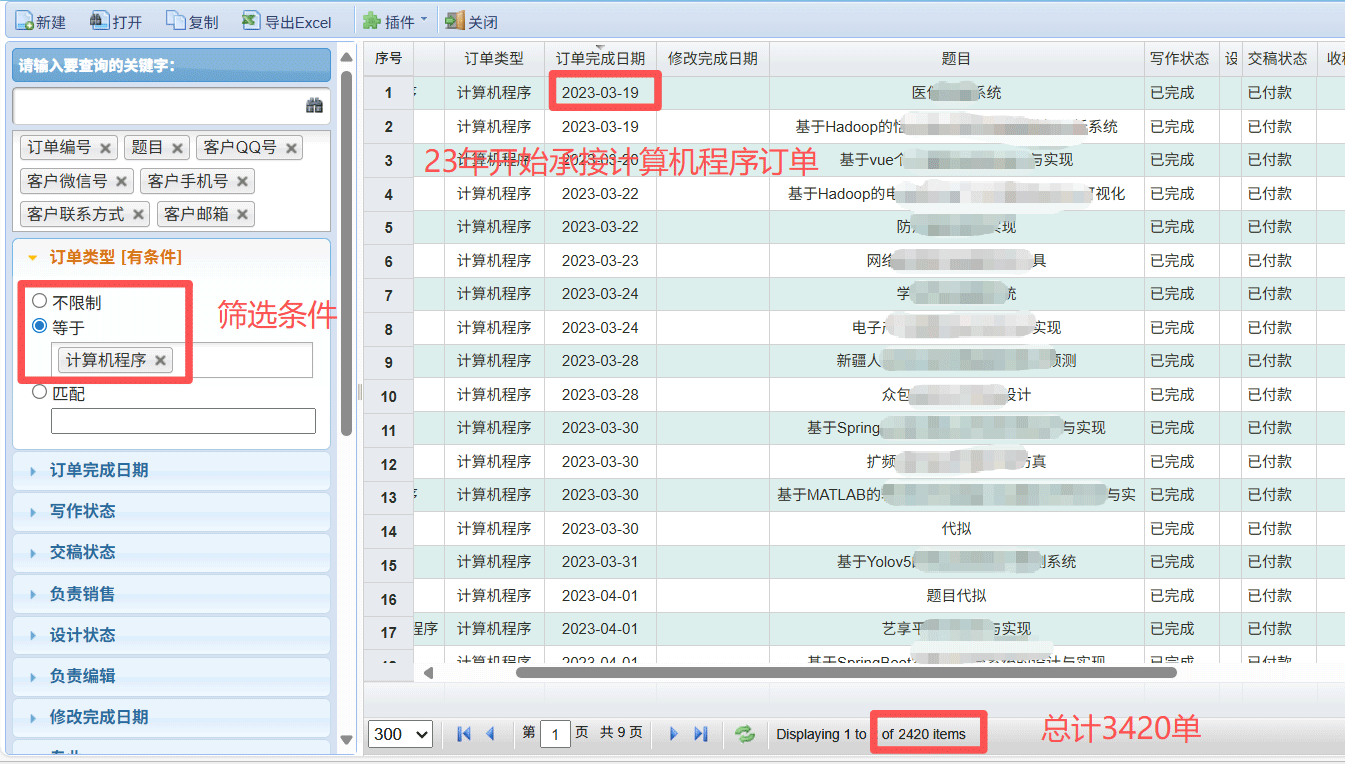Expand the 订单完成日期 filter section
The image size is (1345, 764).
[99, 470]
